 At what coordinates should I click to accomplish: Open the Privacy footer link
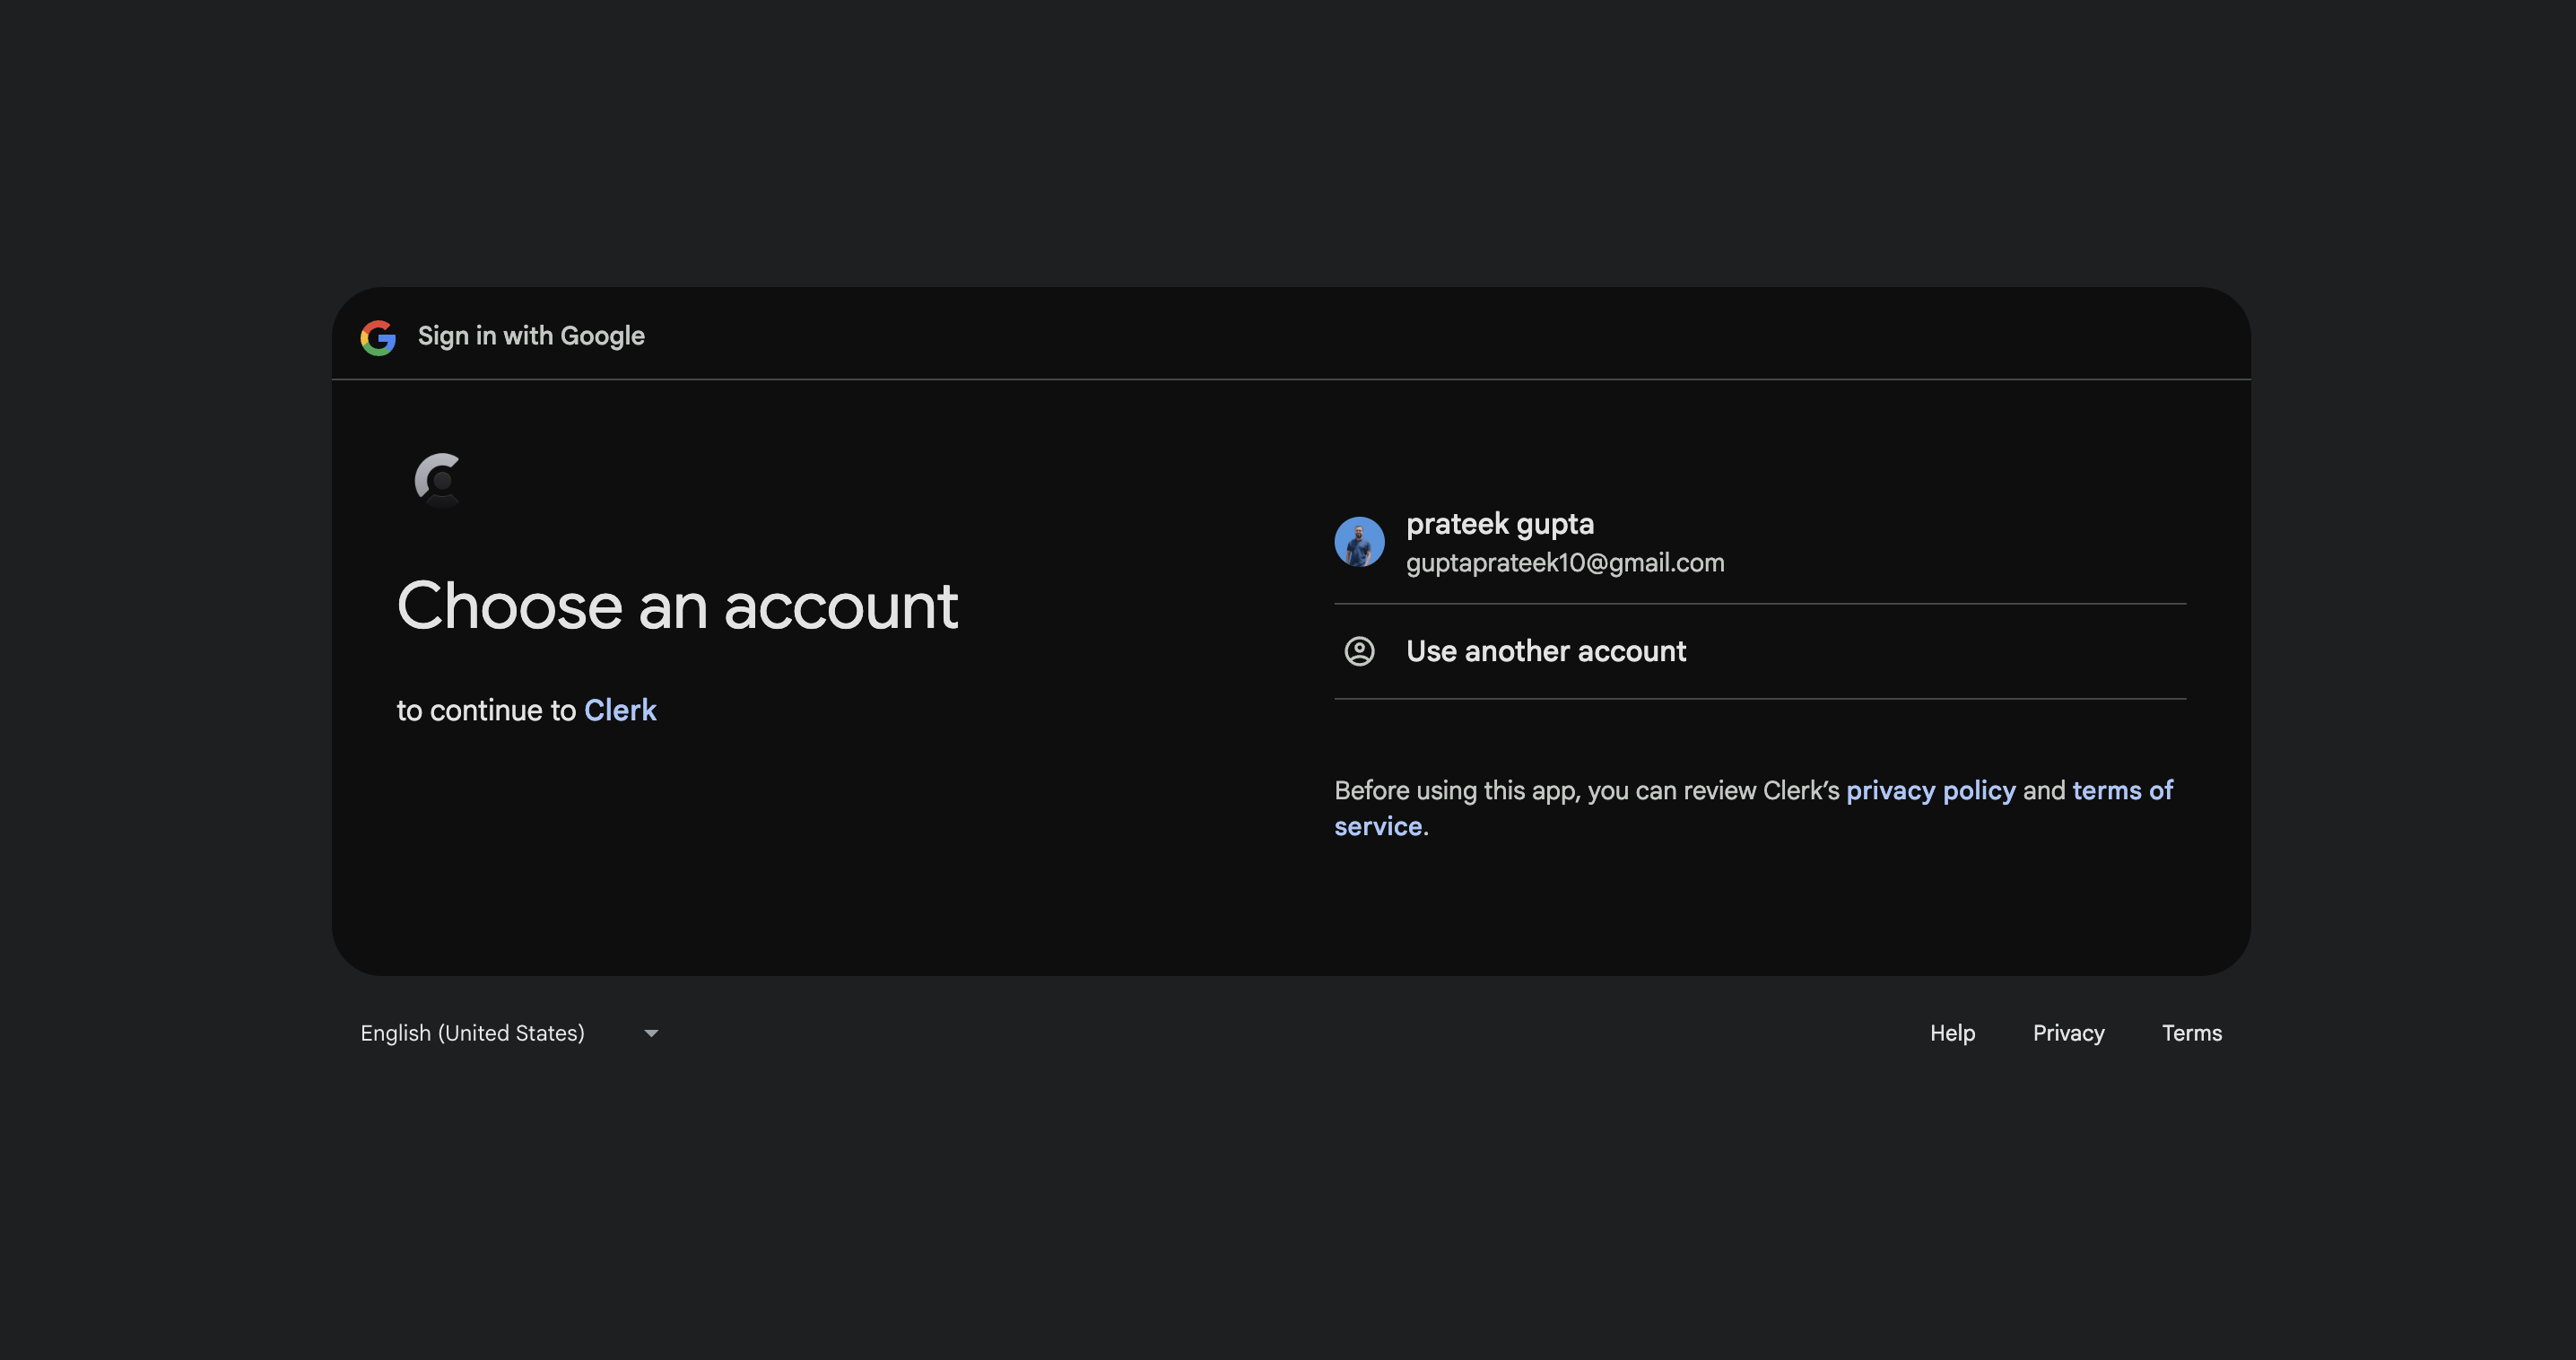coord(2068,1033)
